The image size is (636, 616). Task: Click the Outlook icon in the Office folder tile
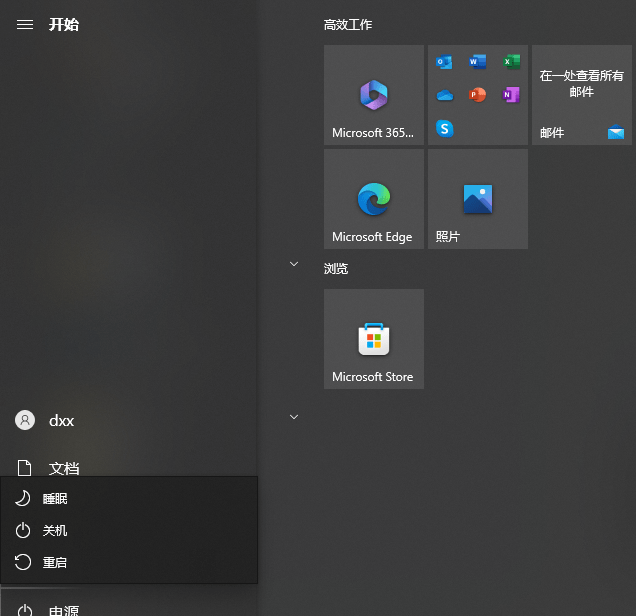tap(445, 62)
